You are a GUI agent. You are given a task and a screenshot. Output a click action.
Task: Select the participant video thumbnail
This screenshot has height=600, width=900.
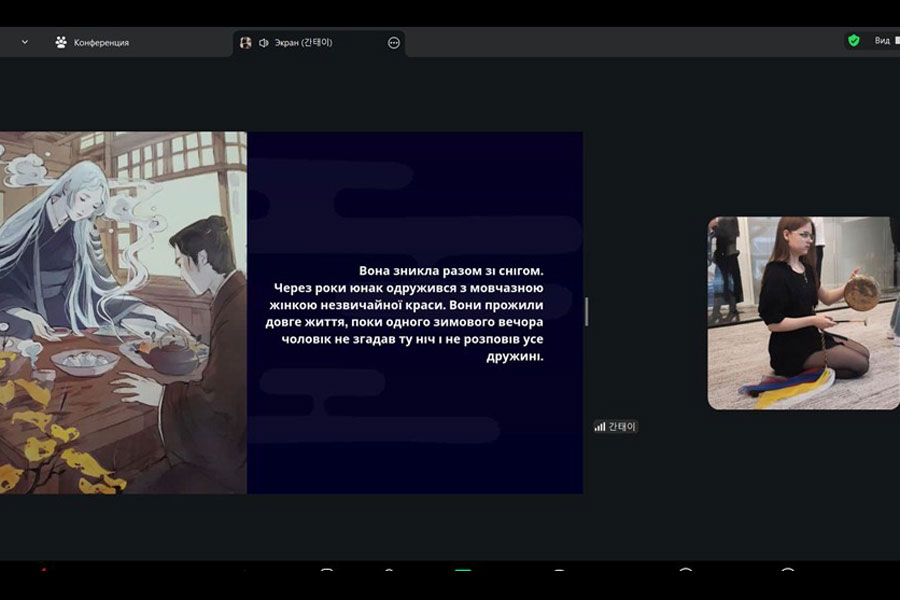coord(803,313)
